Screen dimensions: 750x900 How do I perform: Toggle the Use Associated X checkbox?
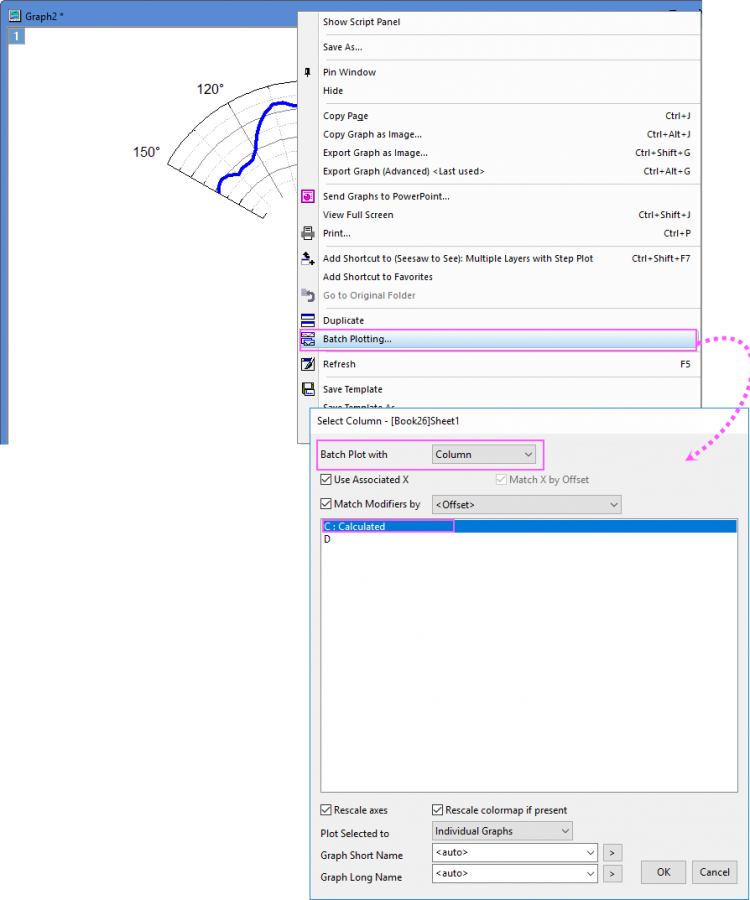pyautogui.click(x=326, y=480)
